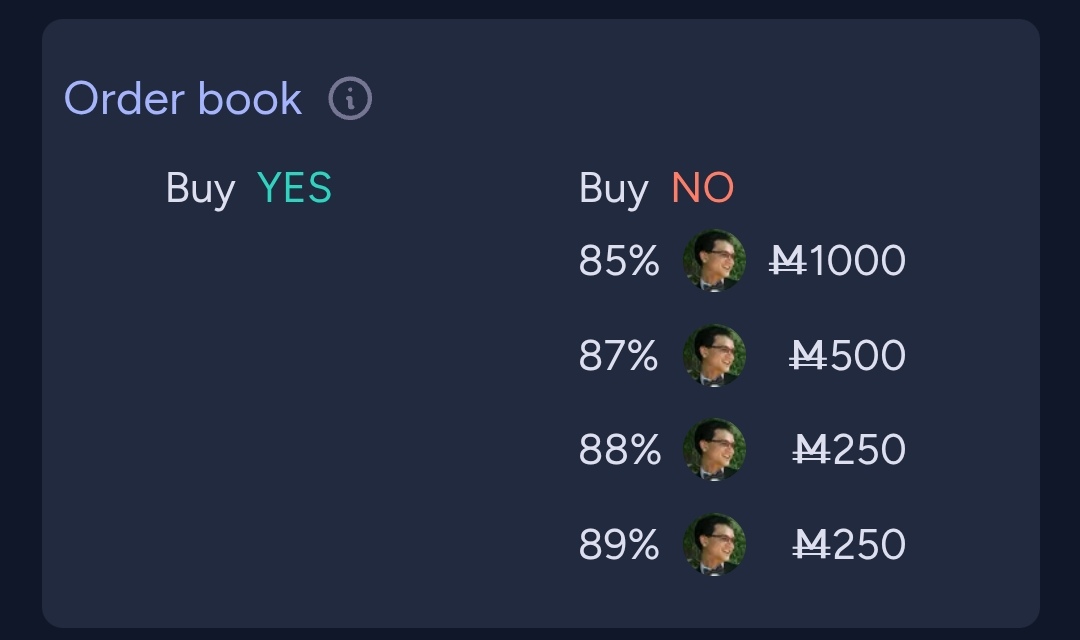Viewport: 1080px width, 640px height.
Task: Select the M1000 order amount
Action: (x=837, y=261)
